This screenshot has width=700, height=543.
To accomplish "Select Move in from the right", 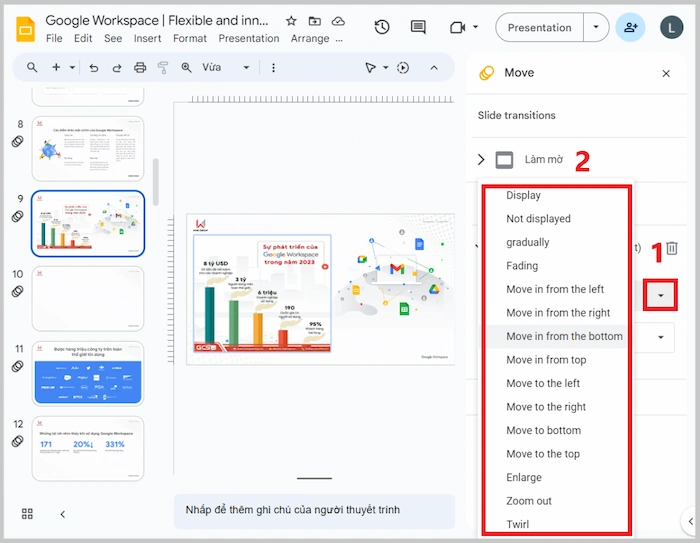I will 556,313.
